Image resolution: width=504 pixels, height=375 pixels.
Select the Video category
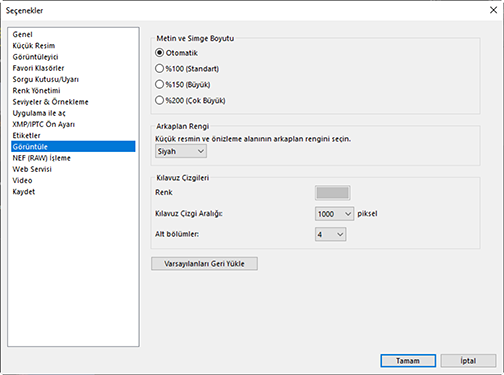pos(73,180)
